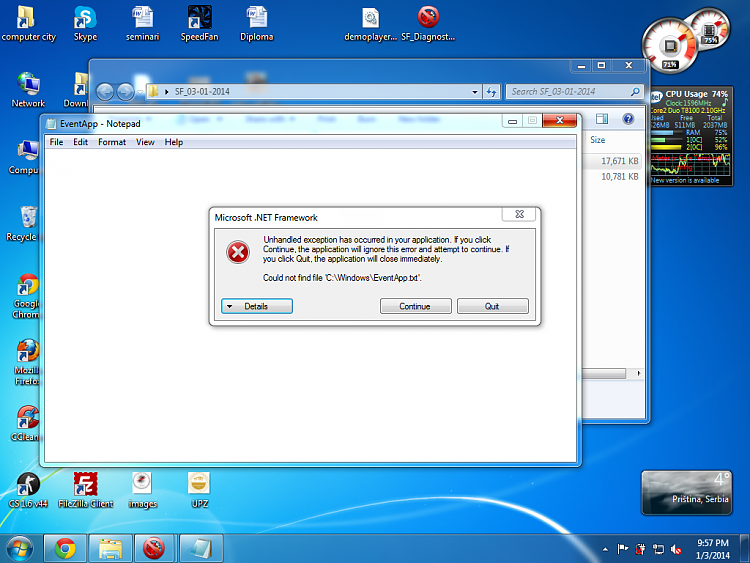Screen dimensions: 750x563
Task: Launch Mozilla Firefox desktop shortcut
Action: click(27, 363)
